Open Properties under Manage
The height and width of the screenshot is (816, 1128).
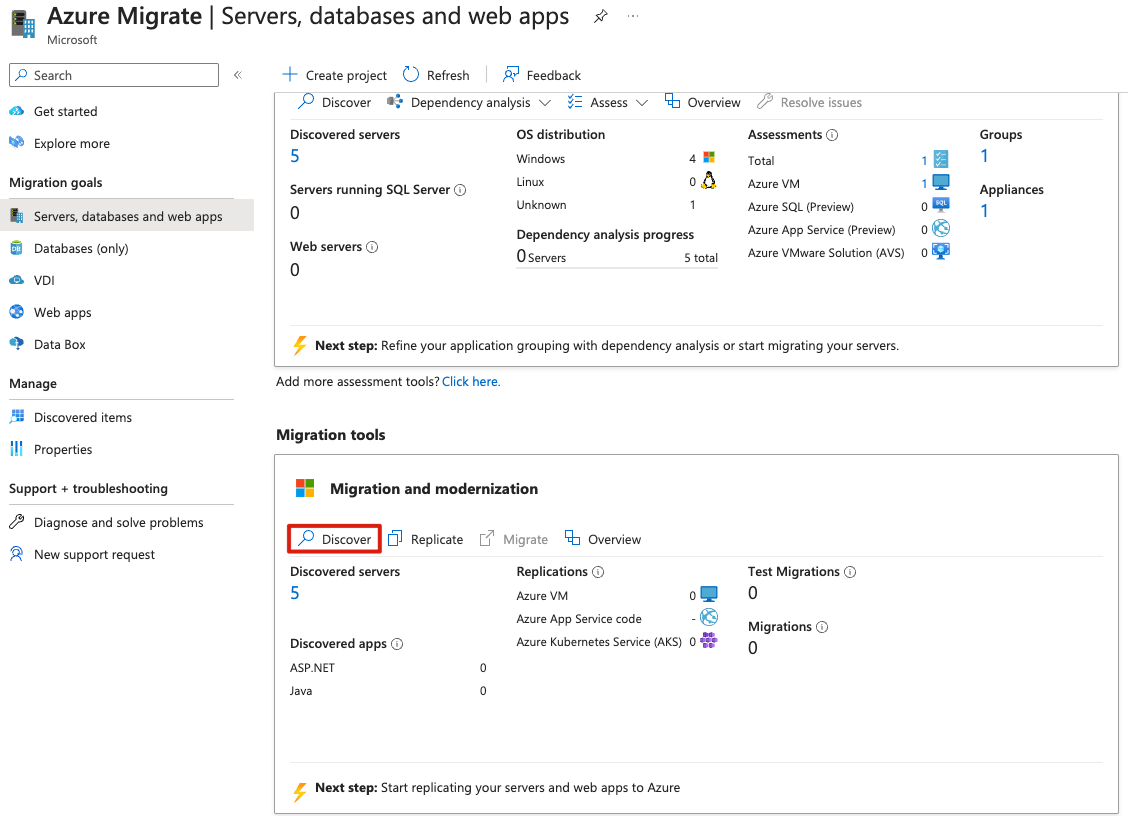(x=63, y=449)
